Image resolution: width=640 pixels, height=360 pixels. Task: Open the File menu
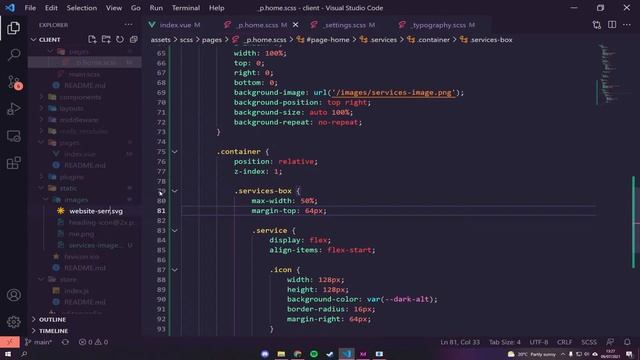pos(30,8)
